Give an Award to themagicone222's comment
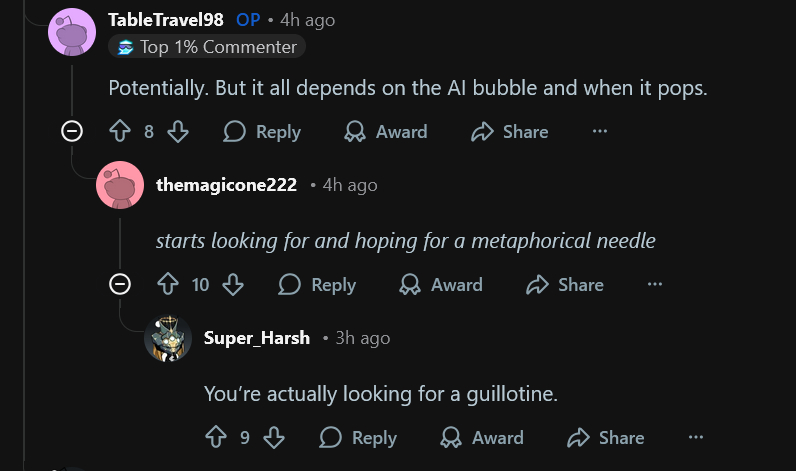Viewport: 796px width, 471px height. point(441,285)
